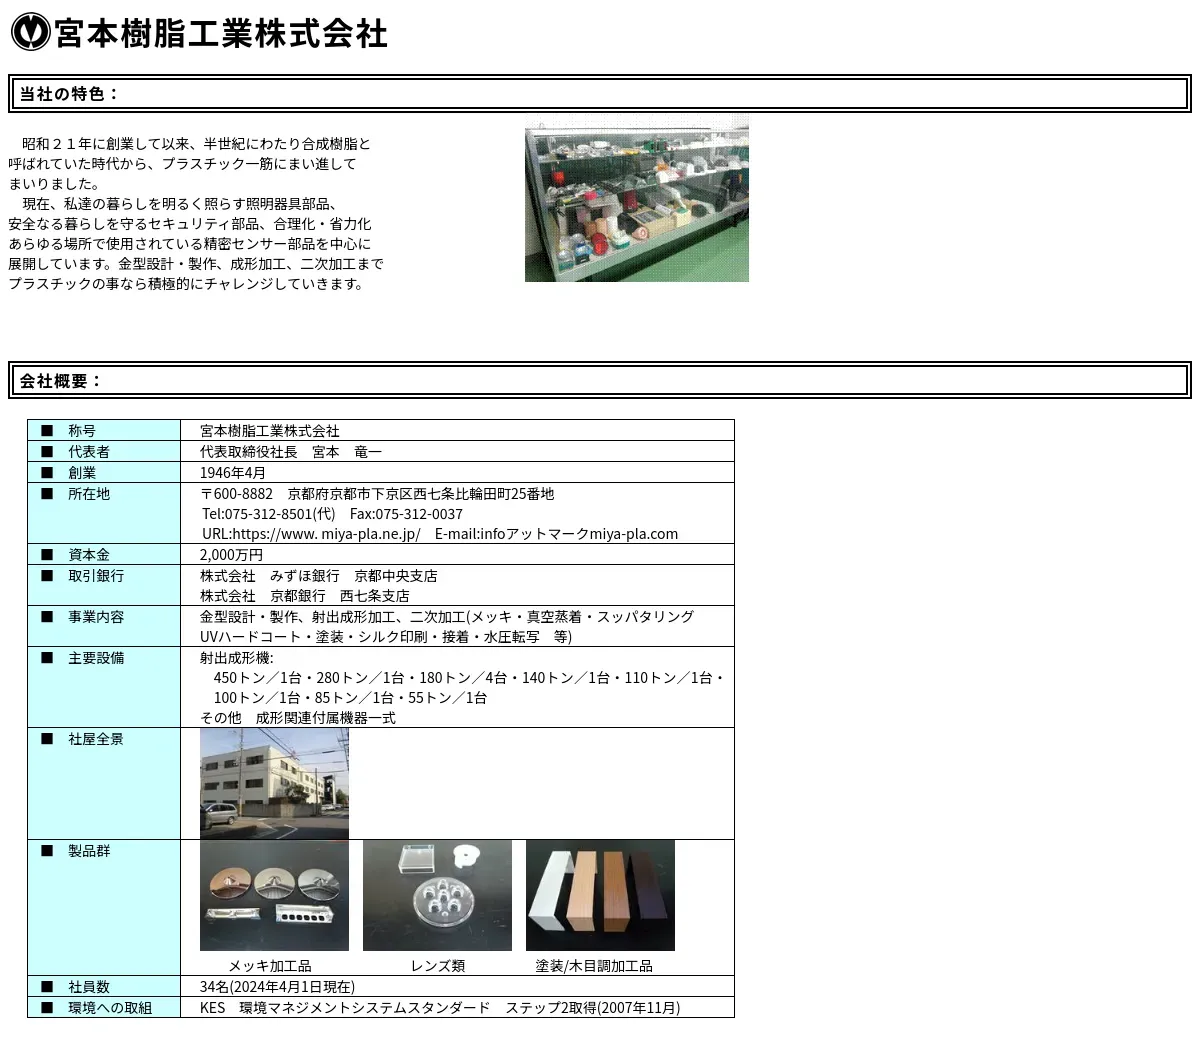The image size is (1200, 1046).
Task: Click the 主要設備 row label
Action: point(96,658)
